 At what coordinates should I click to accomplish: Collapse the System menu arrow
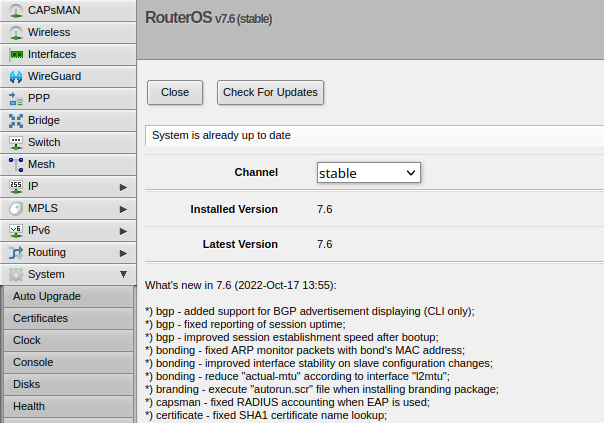pyautogui.click(x=123, y=274)
